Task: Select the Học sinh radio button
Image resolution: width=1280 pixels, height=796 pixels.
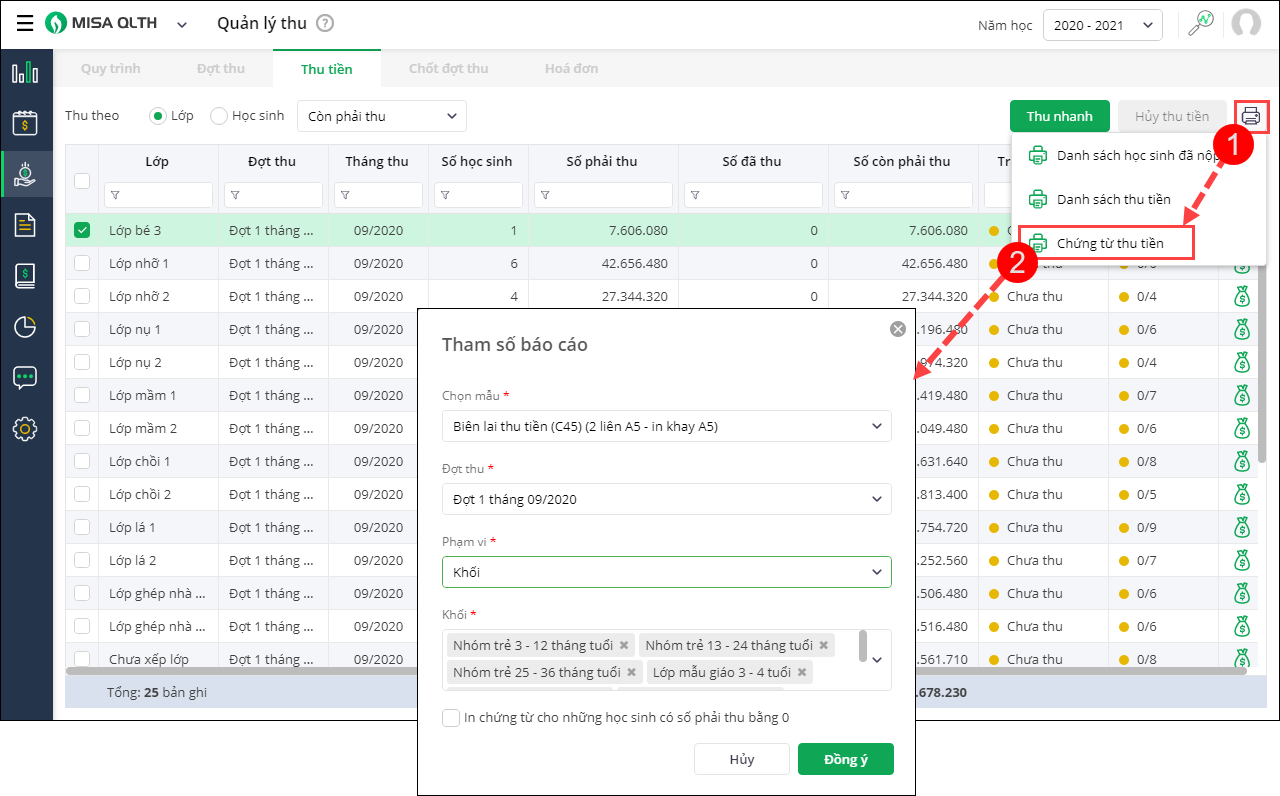Action: pos(219,116)
